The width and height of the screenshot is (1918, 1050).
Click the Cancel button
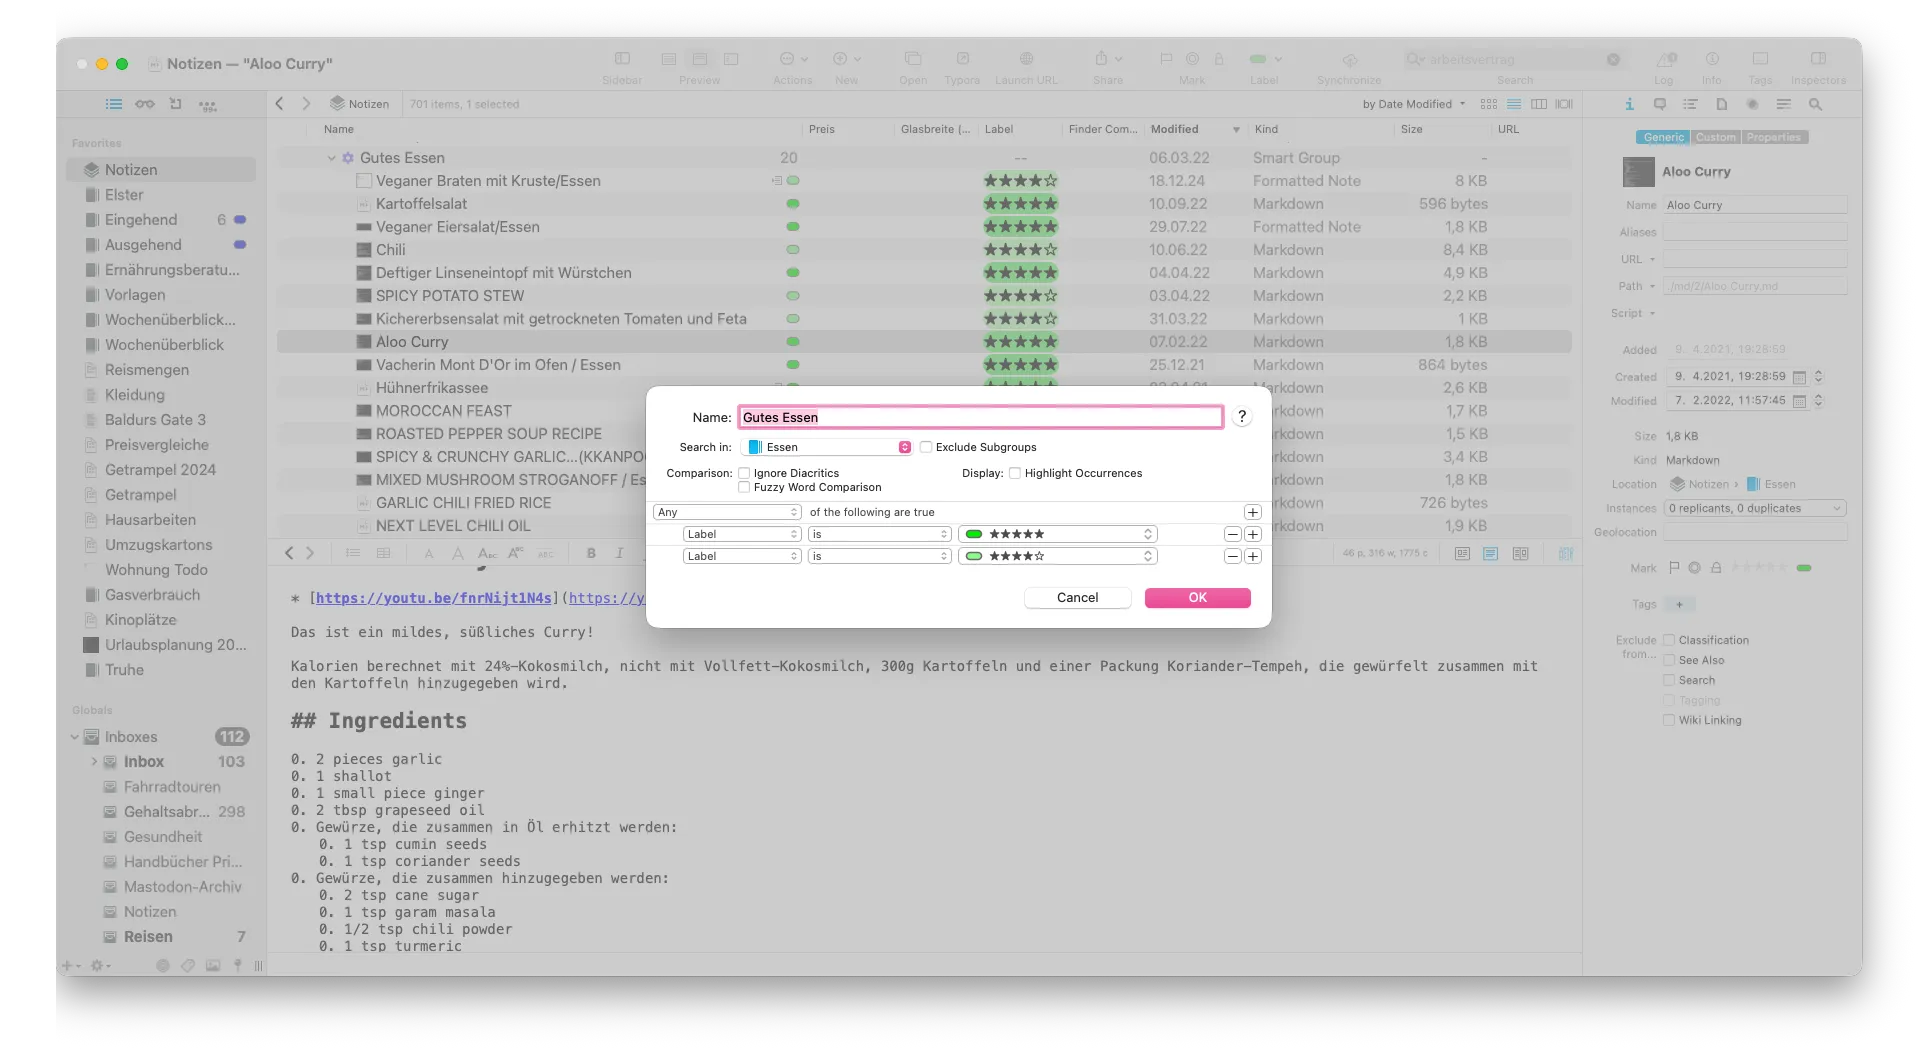coord(1077,598)
